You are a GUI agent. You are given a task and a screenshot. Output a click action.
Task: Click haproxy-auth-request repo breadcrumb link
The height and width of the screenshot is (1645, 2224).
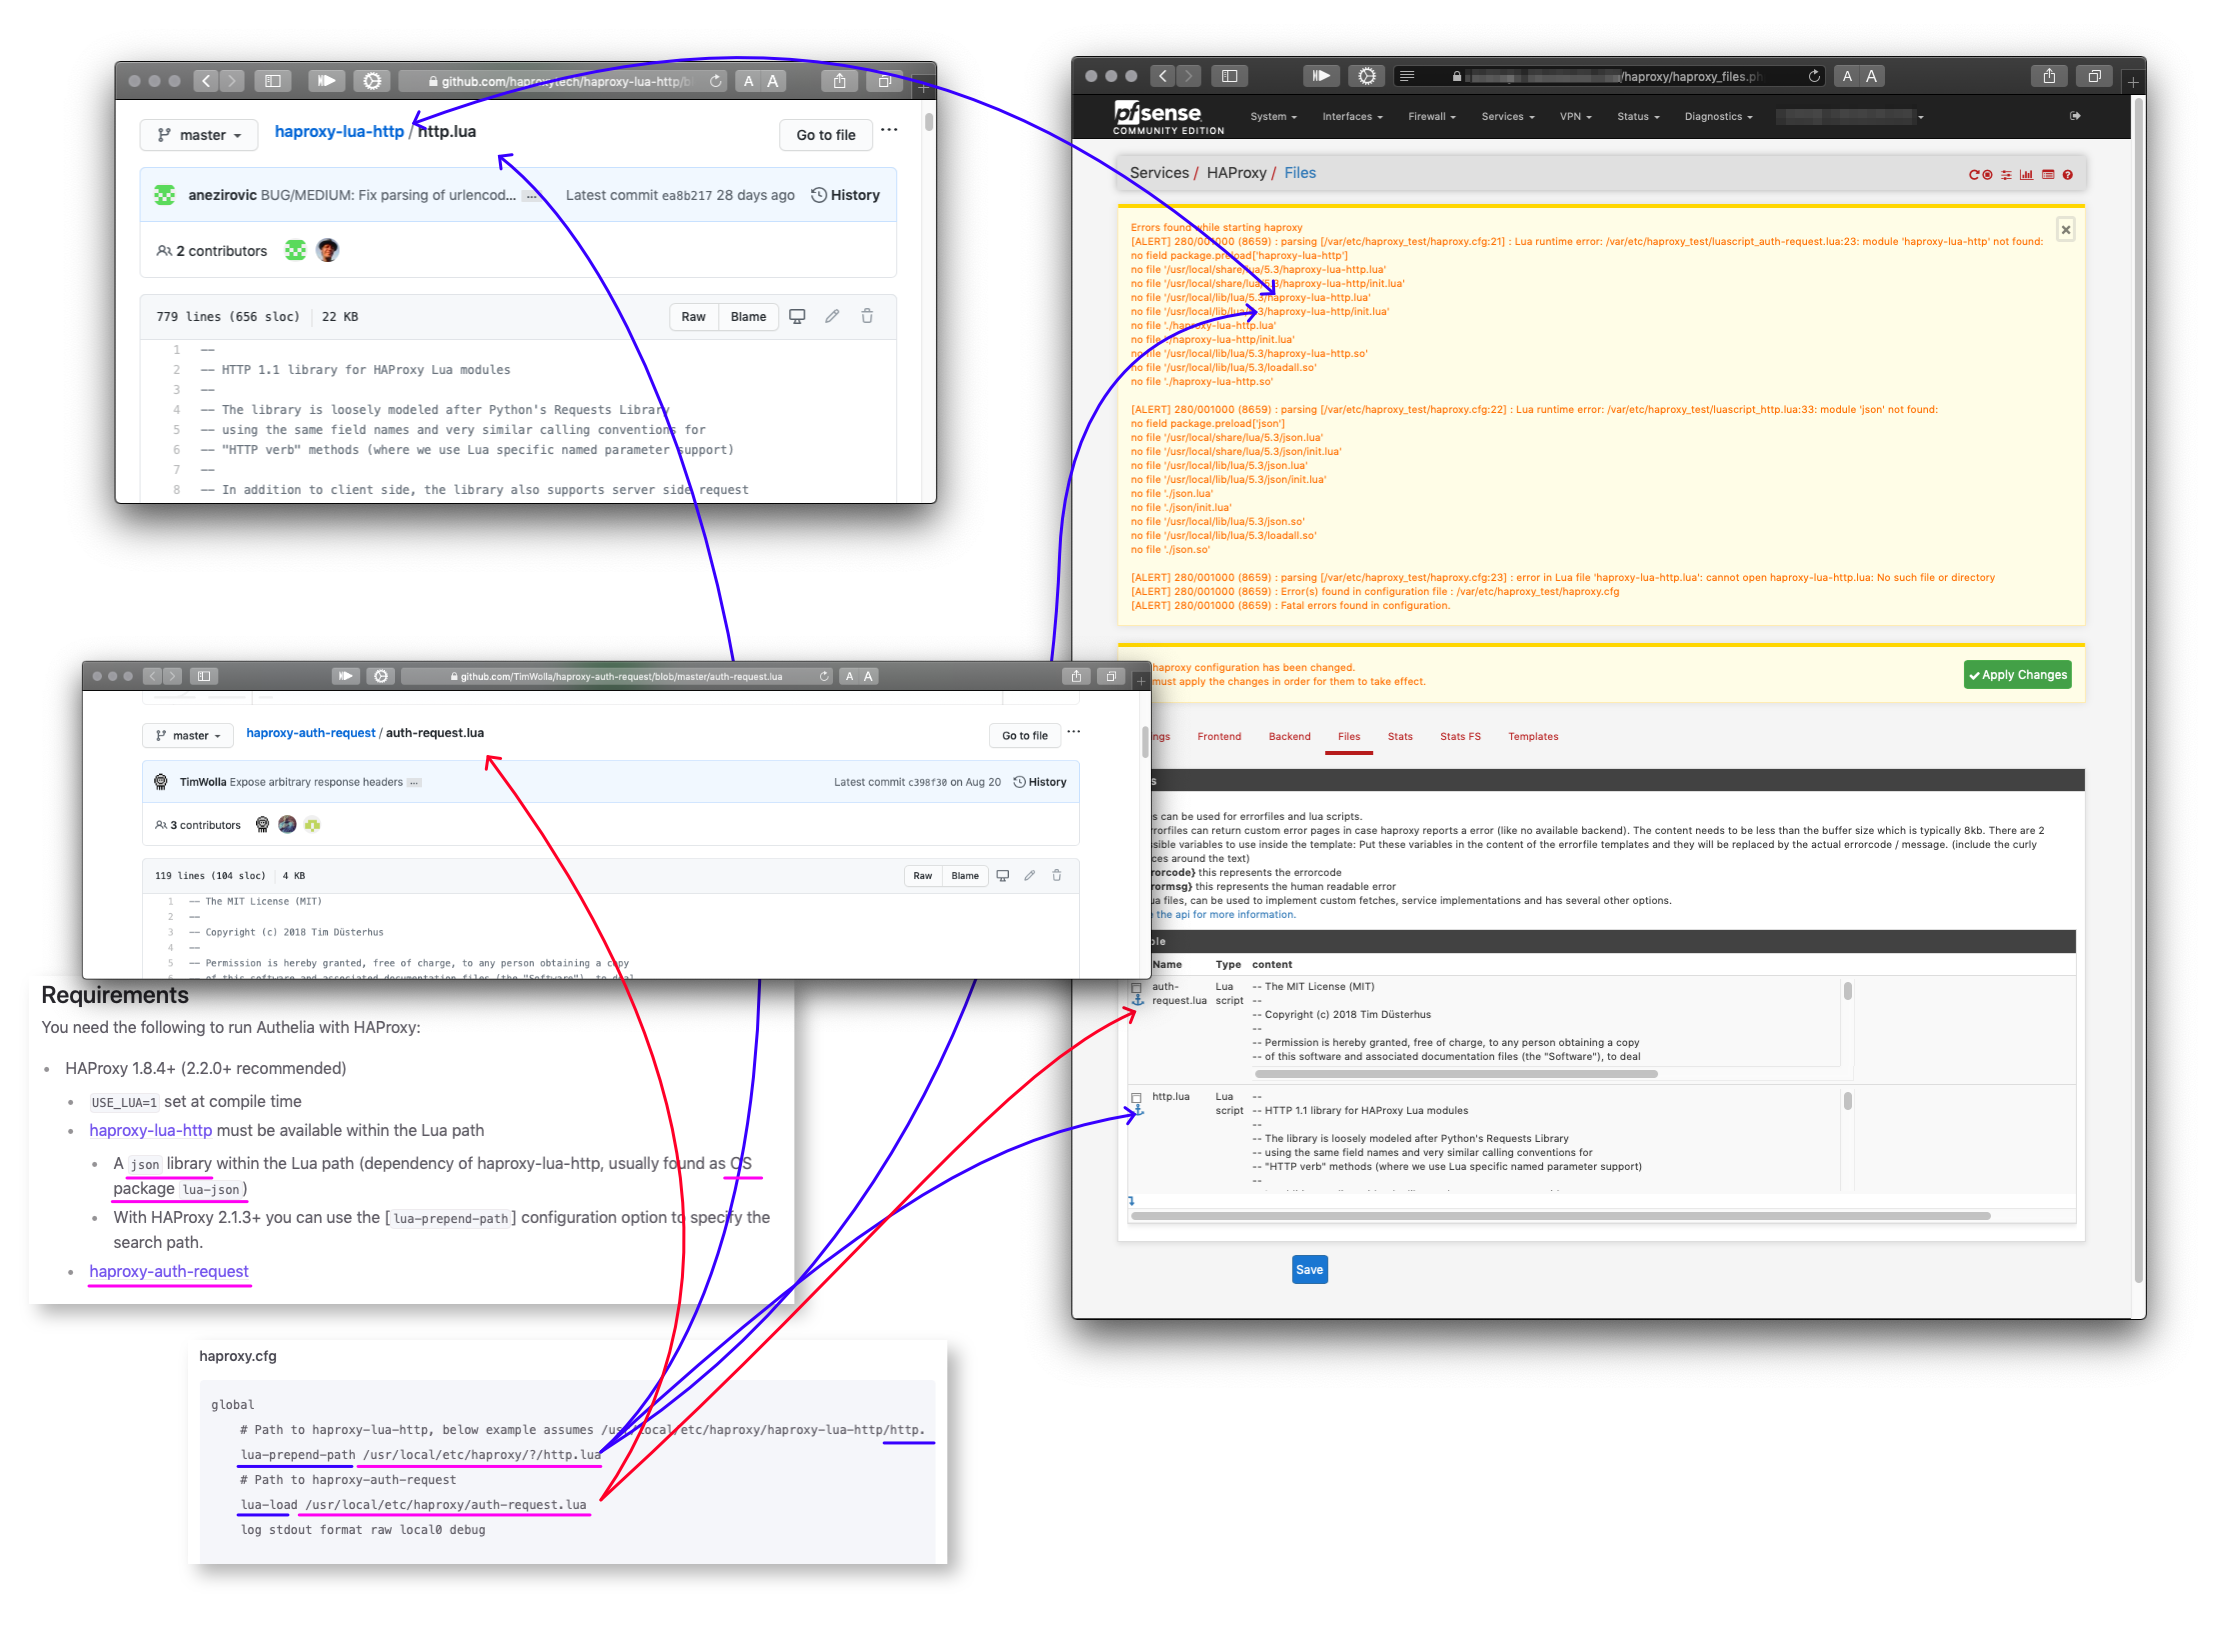tap(310, 733)
